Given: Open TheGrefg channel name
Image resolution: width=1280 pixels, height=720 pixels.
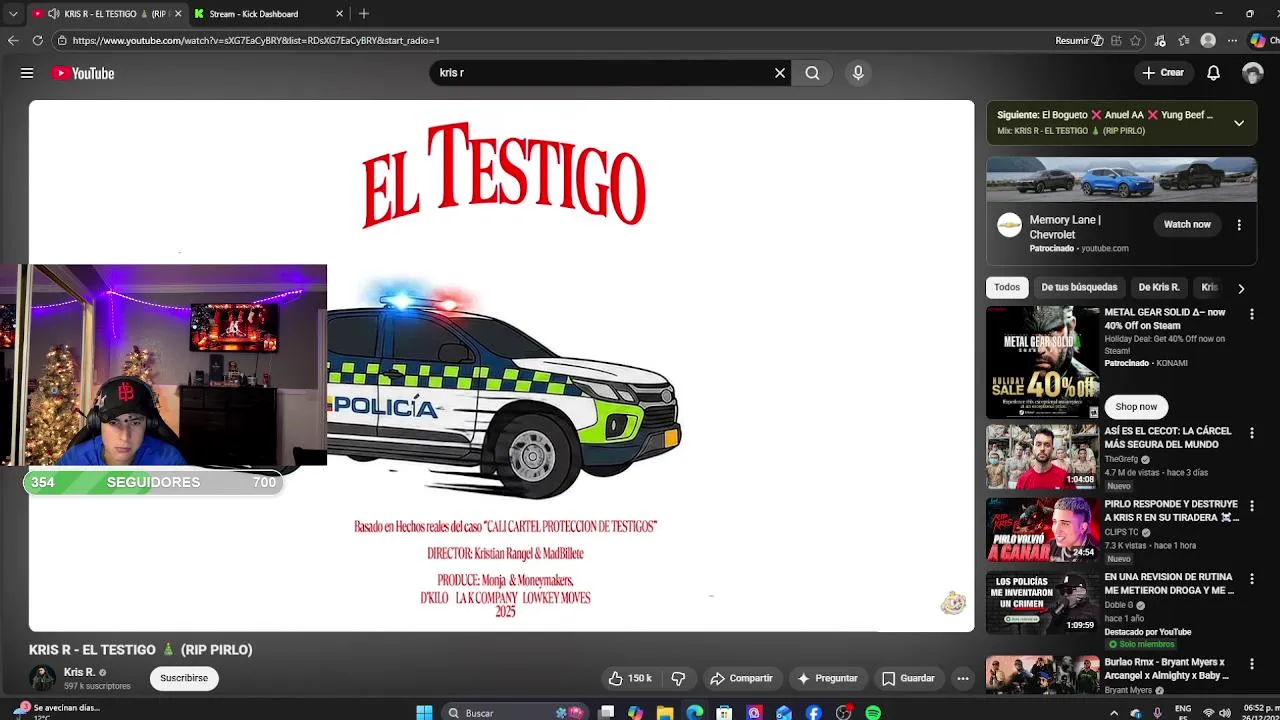Looking at the screenshot, I should tap(1122, 459).
